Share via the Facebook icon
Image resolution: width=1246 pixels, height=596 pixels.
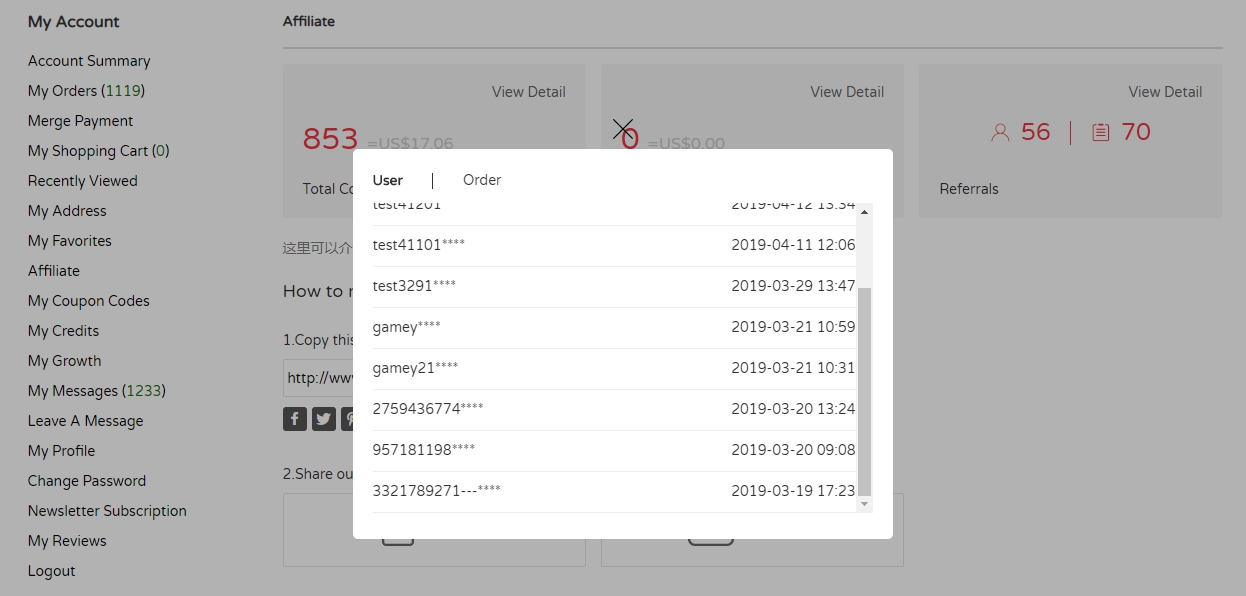(x=295, y=419)
